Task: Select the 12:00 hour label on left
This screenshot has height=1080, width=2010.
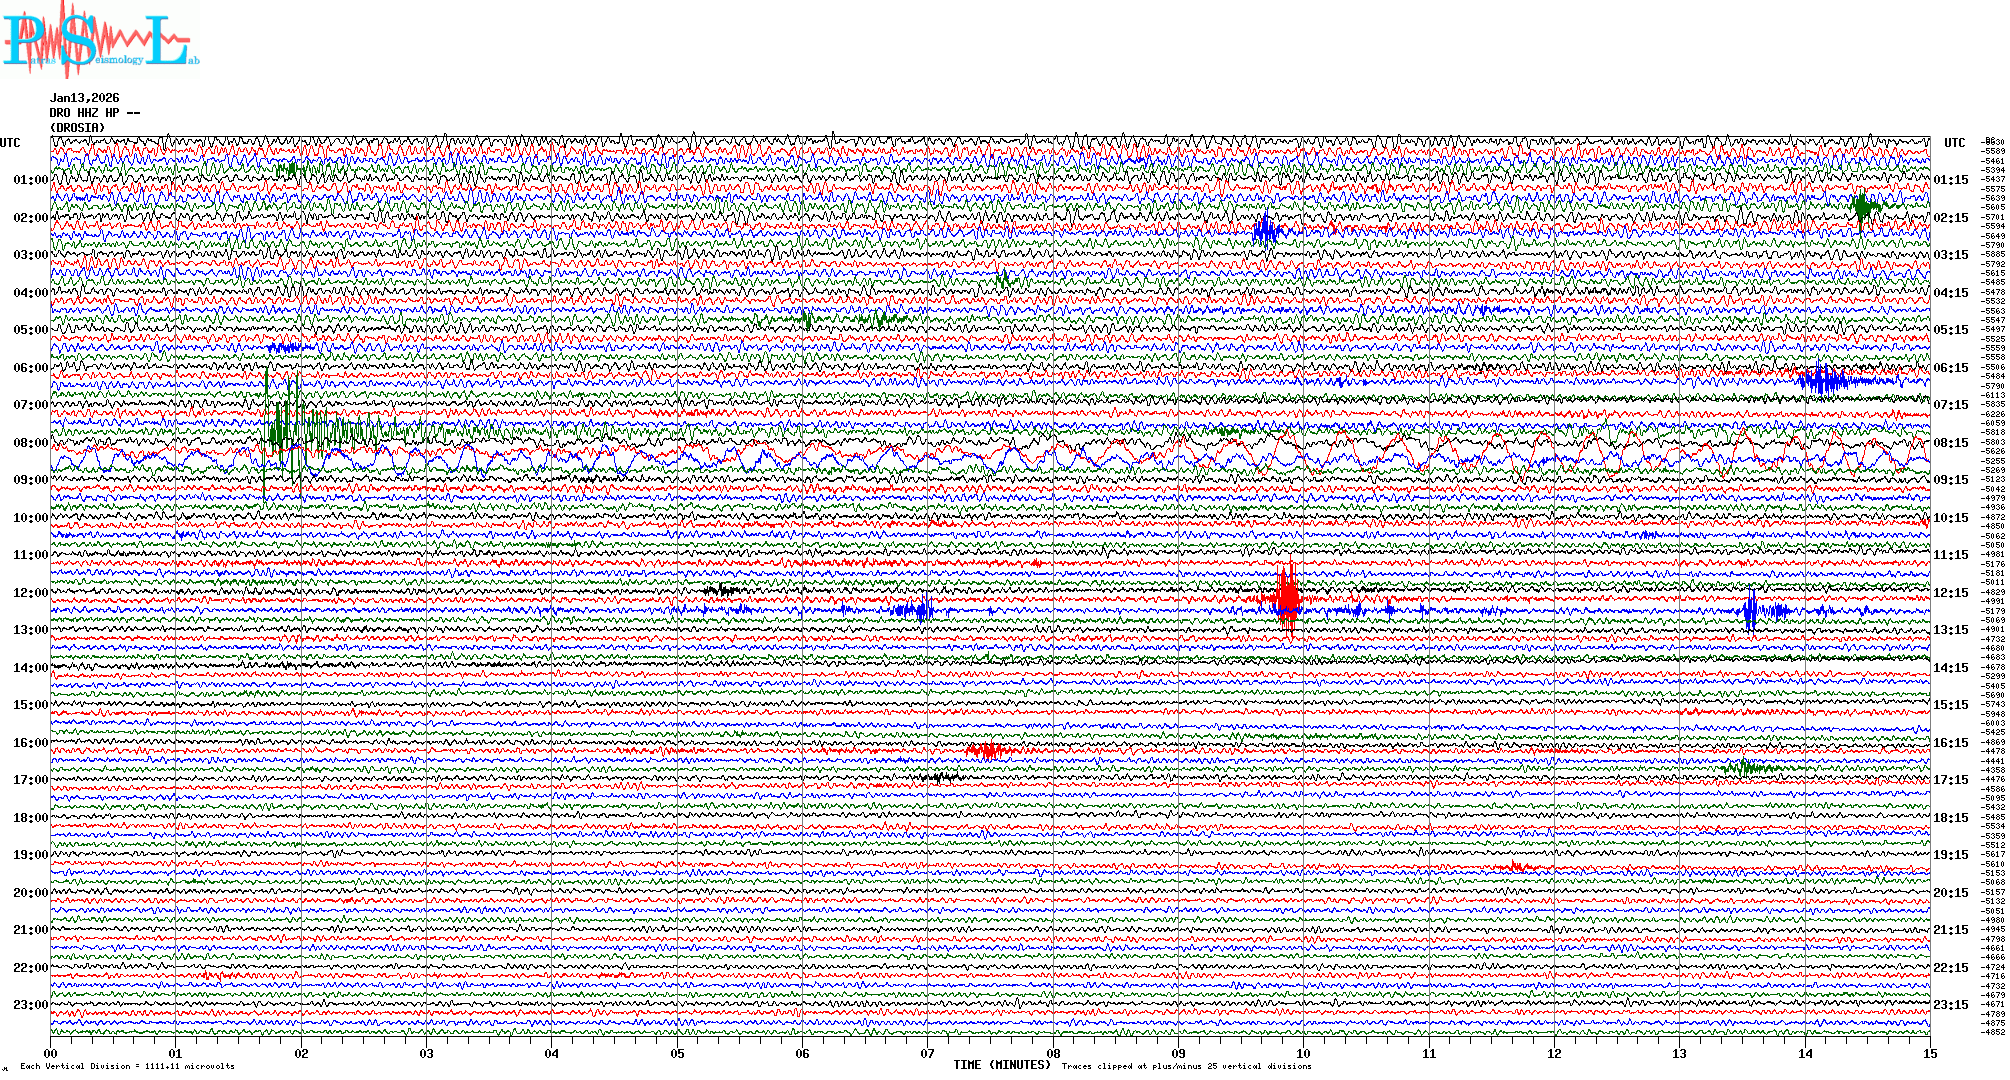Action: point(30,593)
